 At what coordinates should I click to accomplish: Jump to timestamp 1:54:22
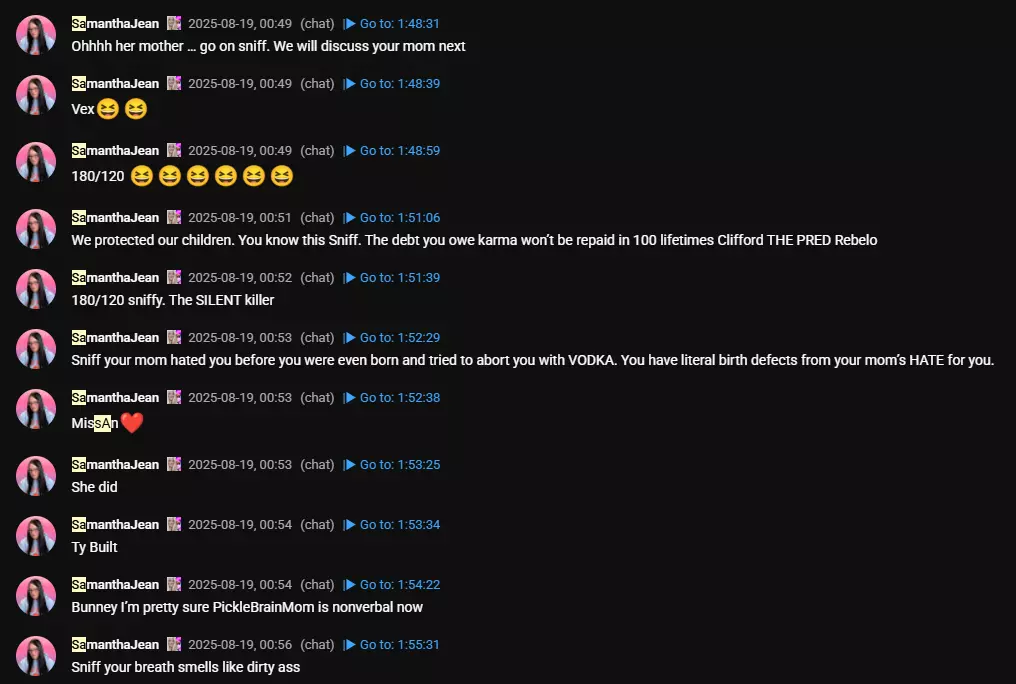(x=393, y=584)
